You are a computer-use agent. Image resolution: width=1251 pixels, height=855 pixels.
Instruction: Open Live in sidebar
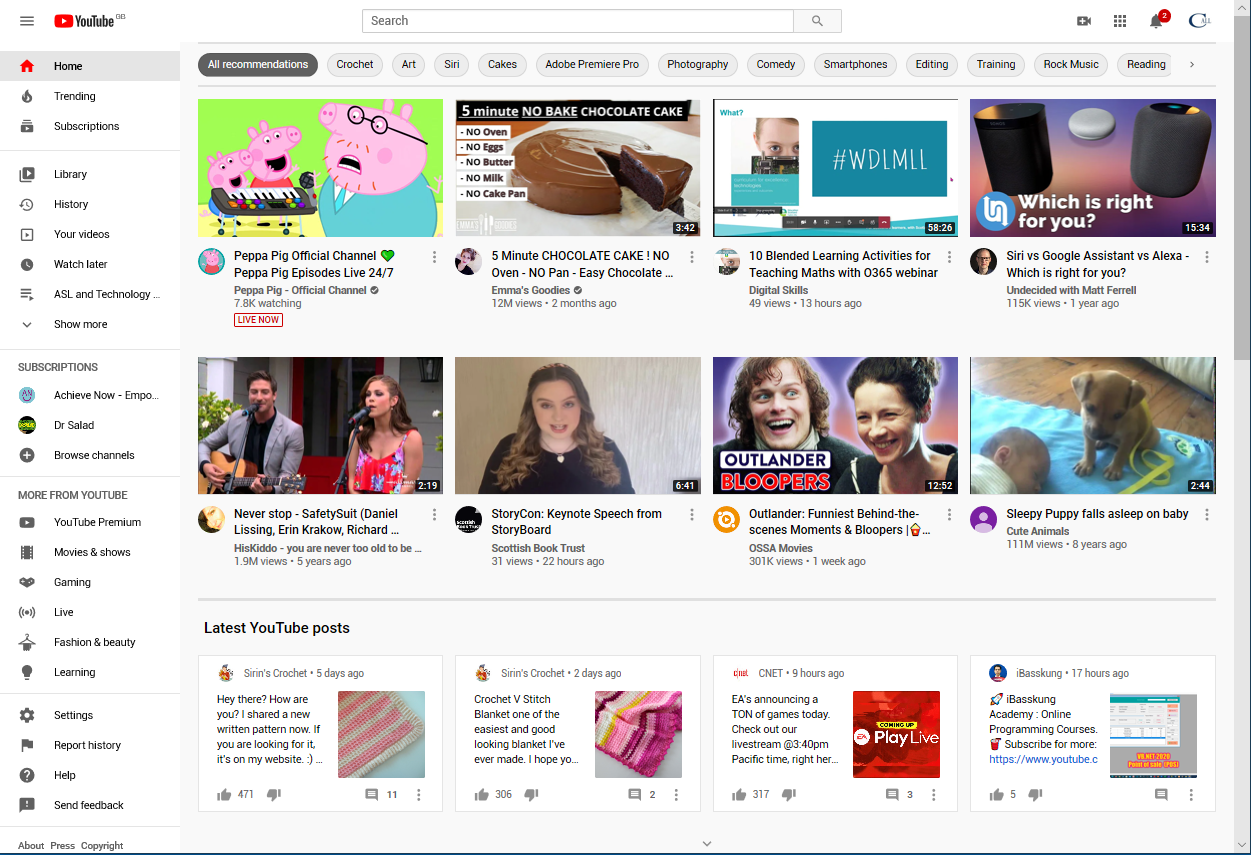click(90, 612)
